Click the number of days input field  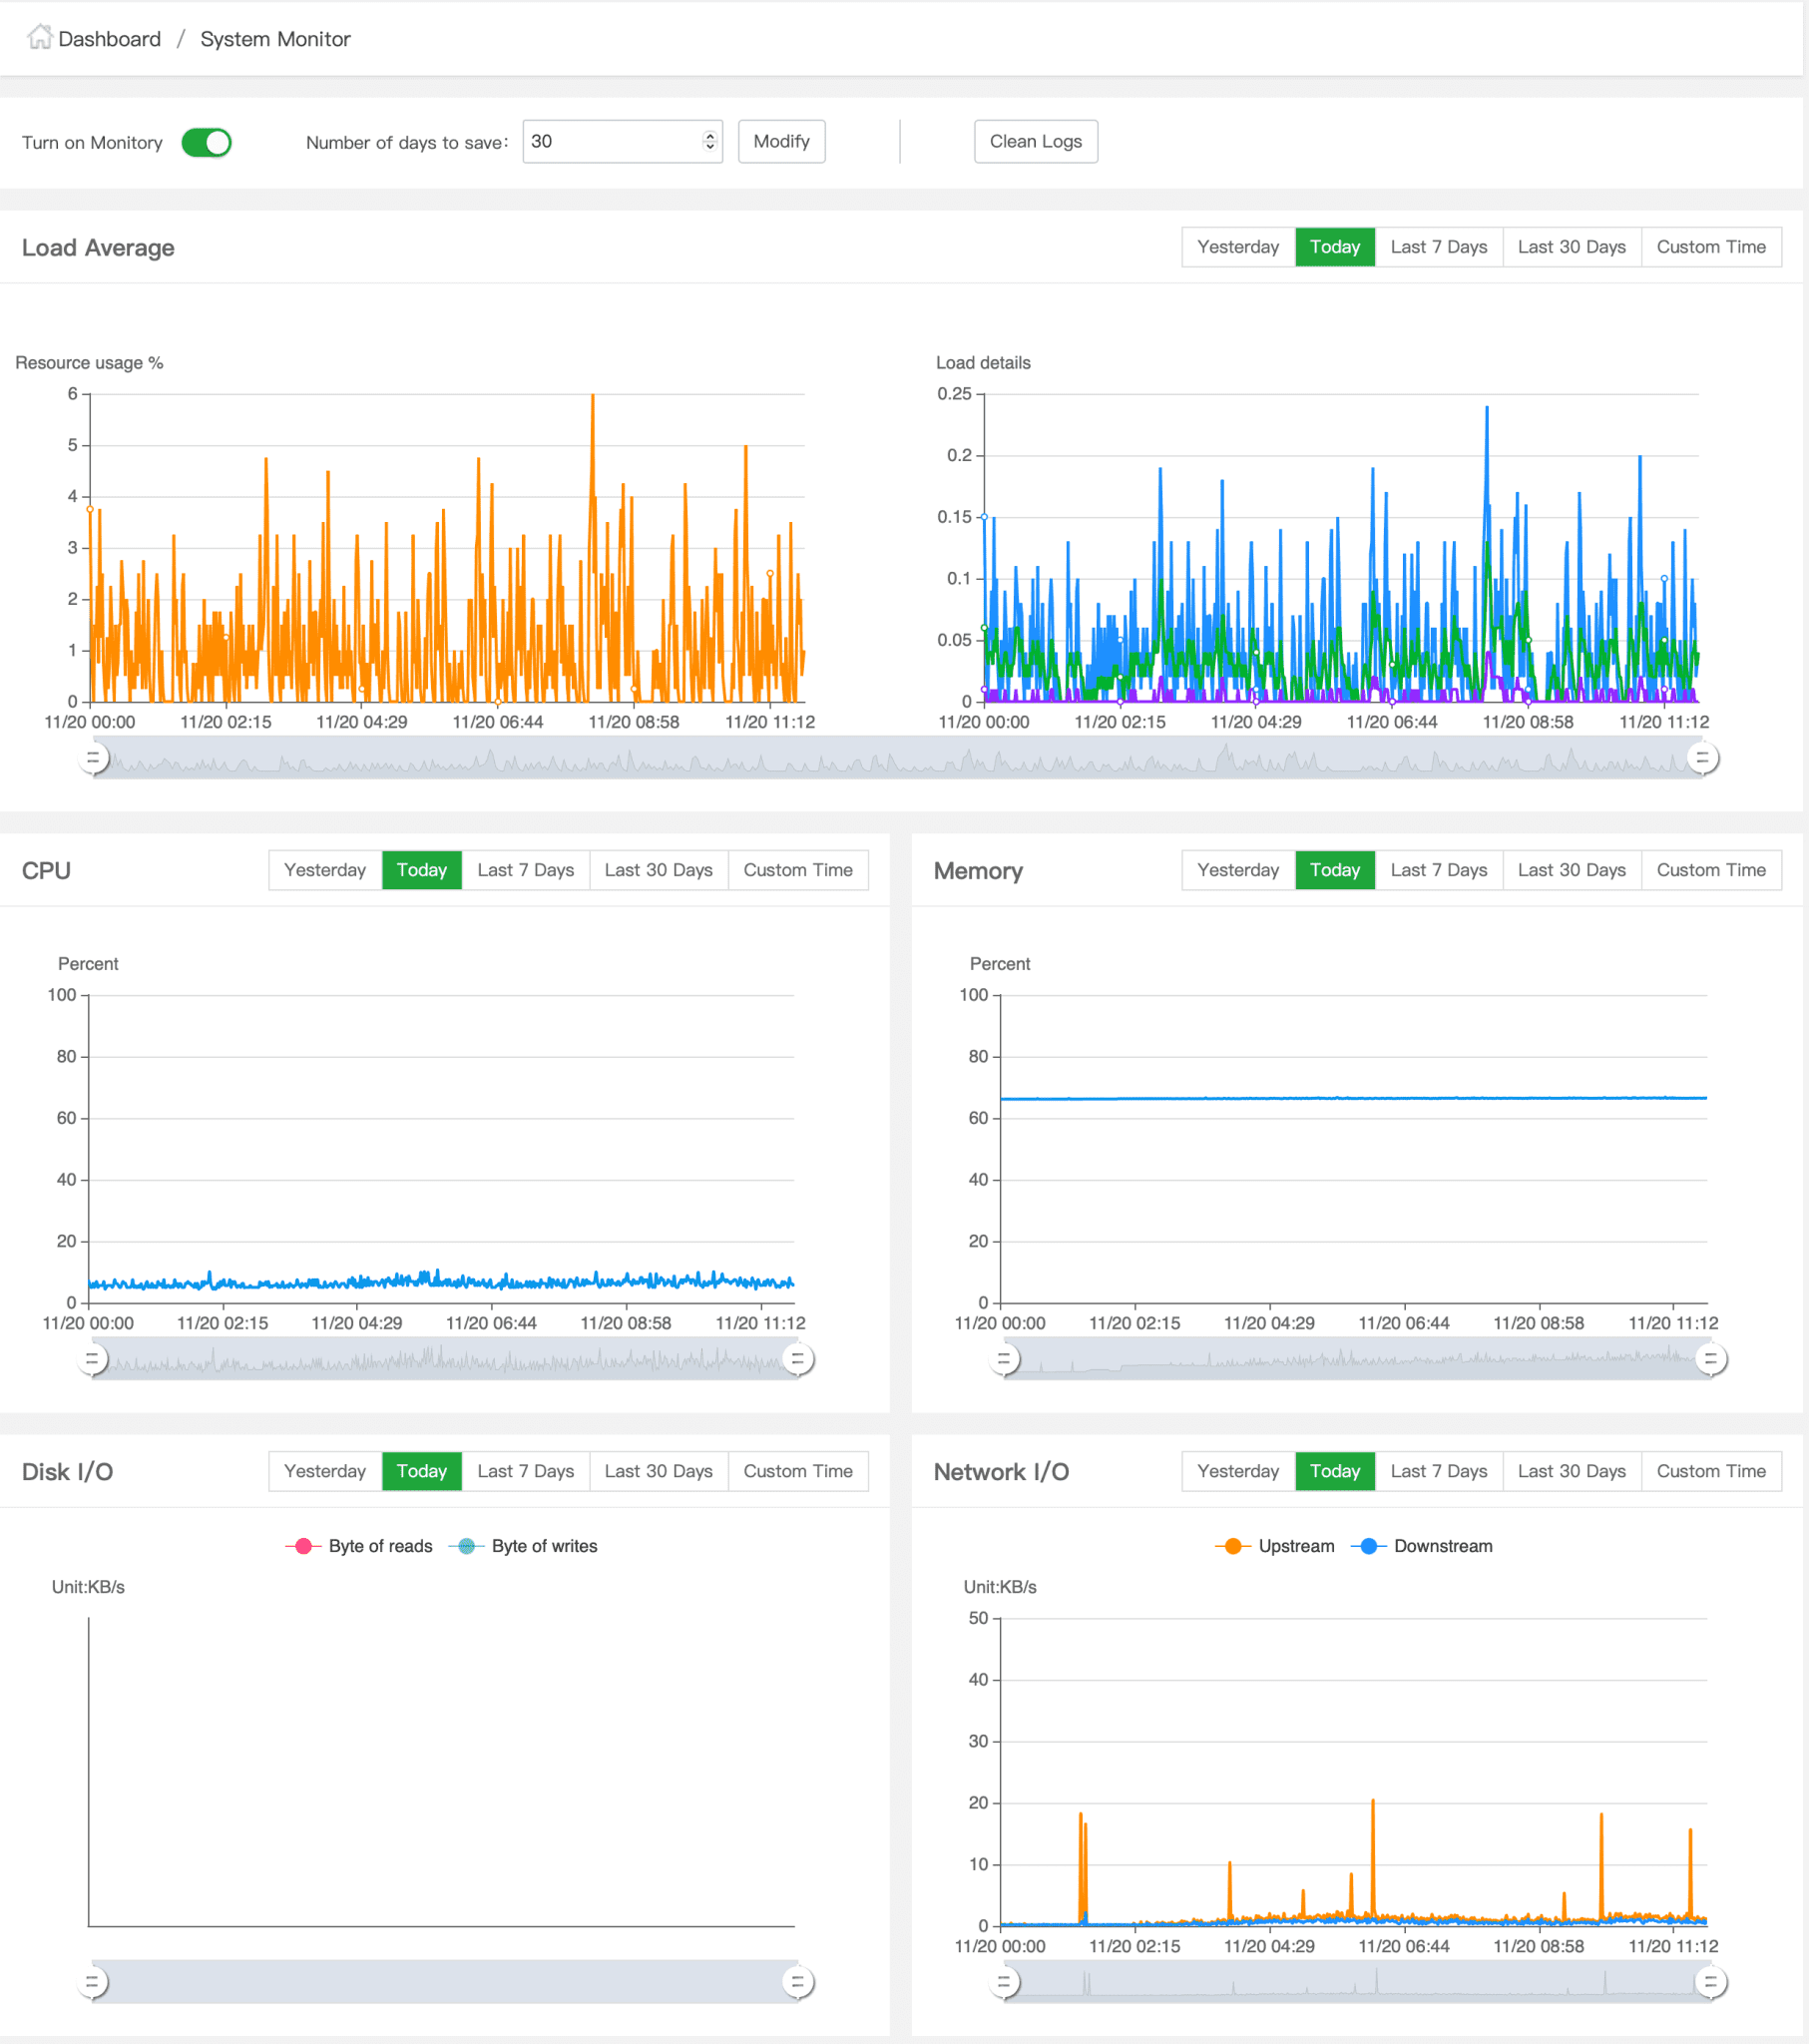[612, 141]
